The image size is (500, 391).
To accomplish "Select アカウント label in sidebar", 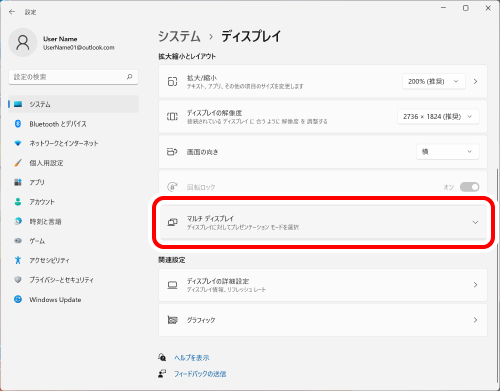I will [42, 202].
